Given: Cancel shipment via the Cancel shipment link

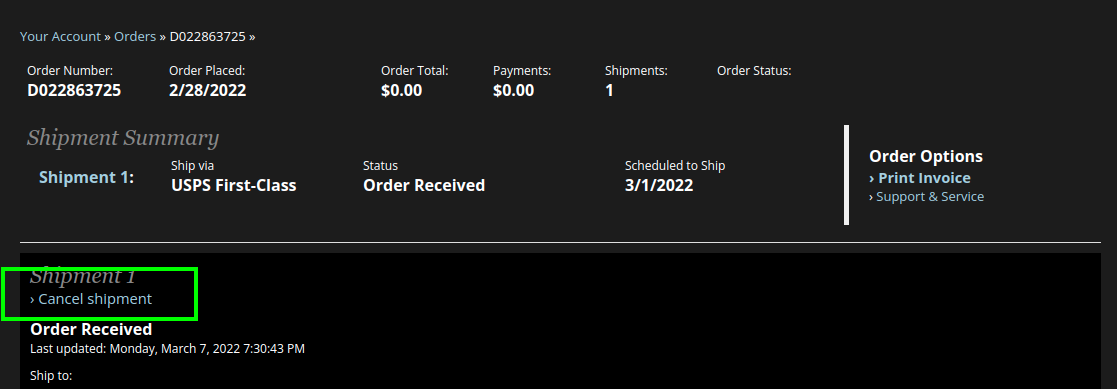Looking at the screenshot, I should pyautogui.click(x=90, y=299).
